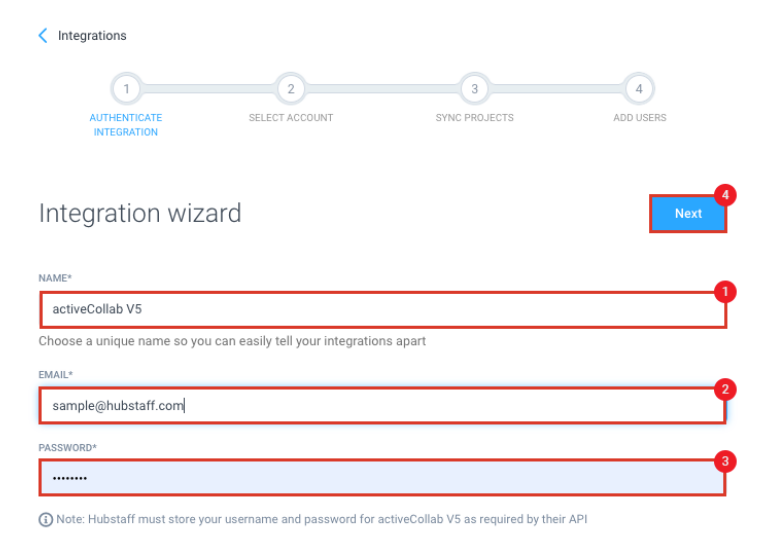Screen dimensions: 775x541
Task: Select step 2 circle in wizard progress
Action: (290, 89)
